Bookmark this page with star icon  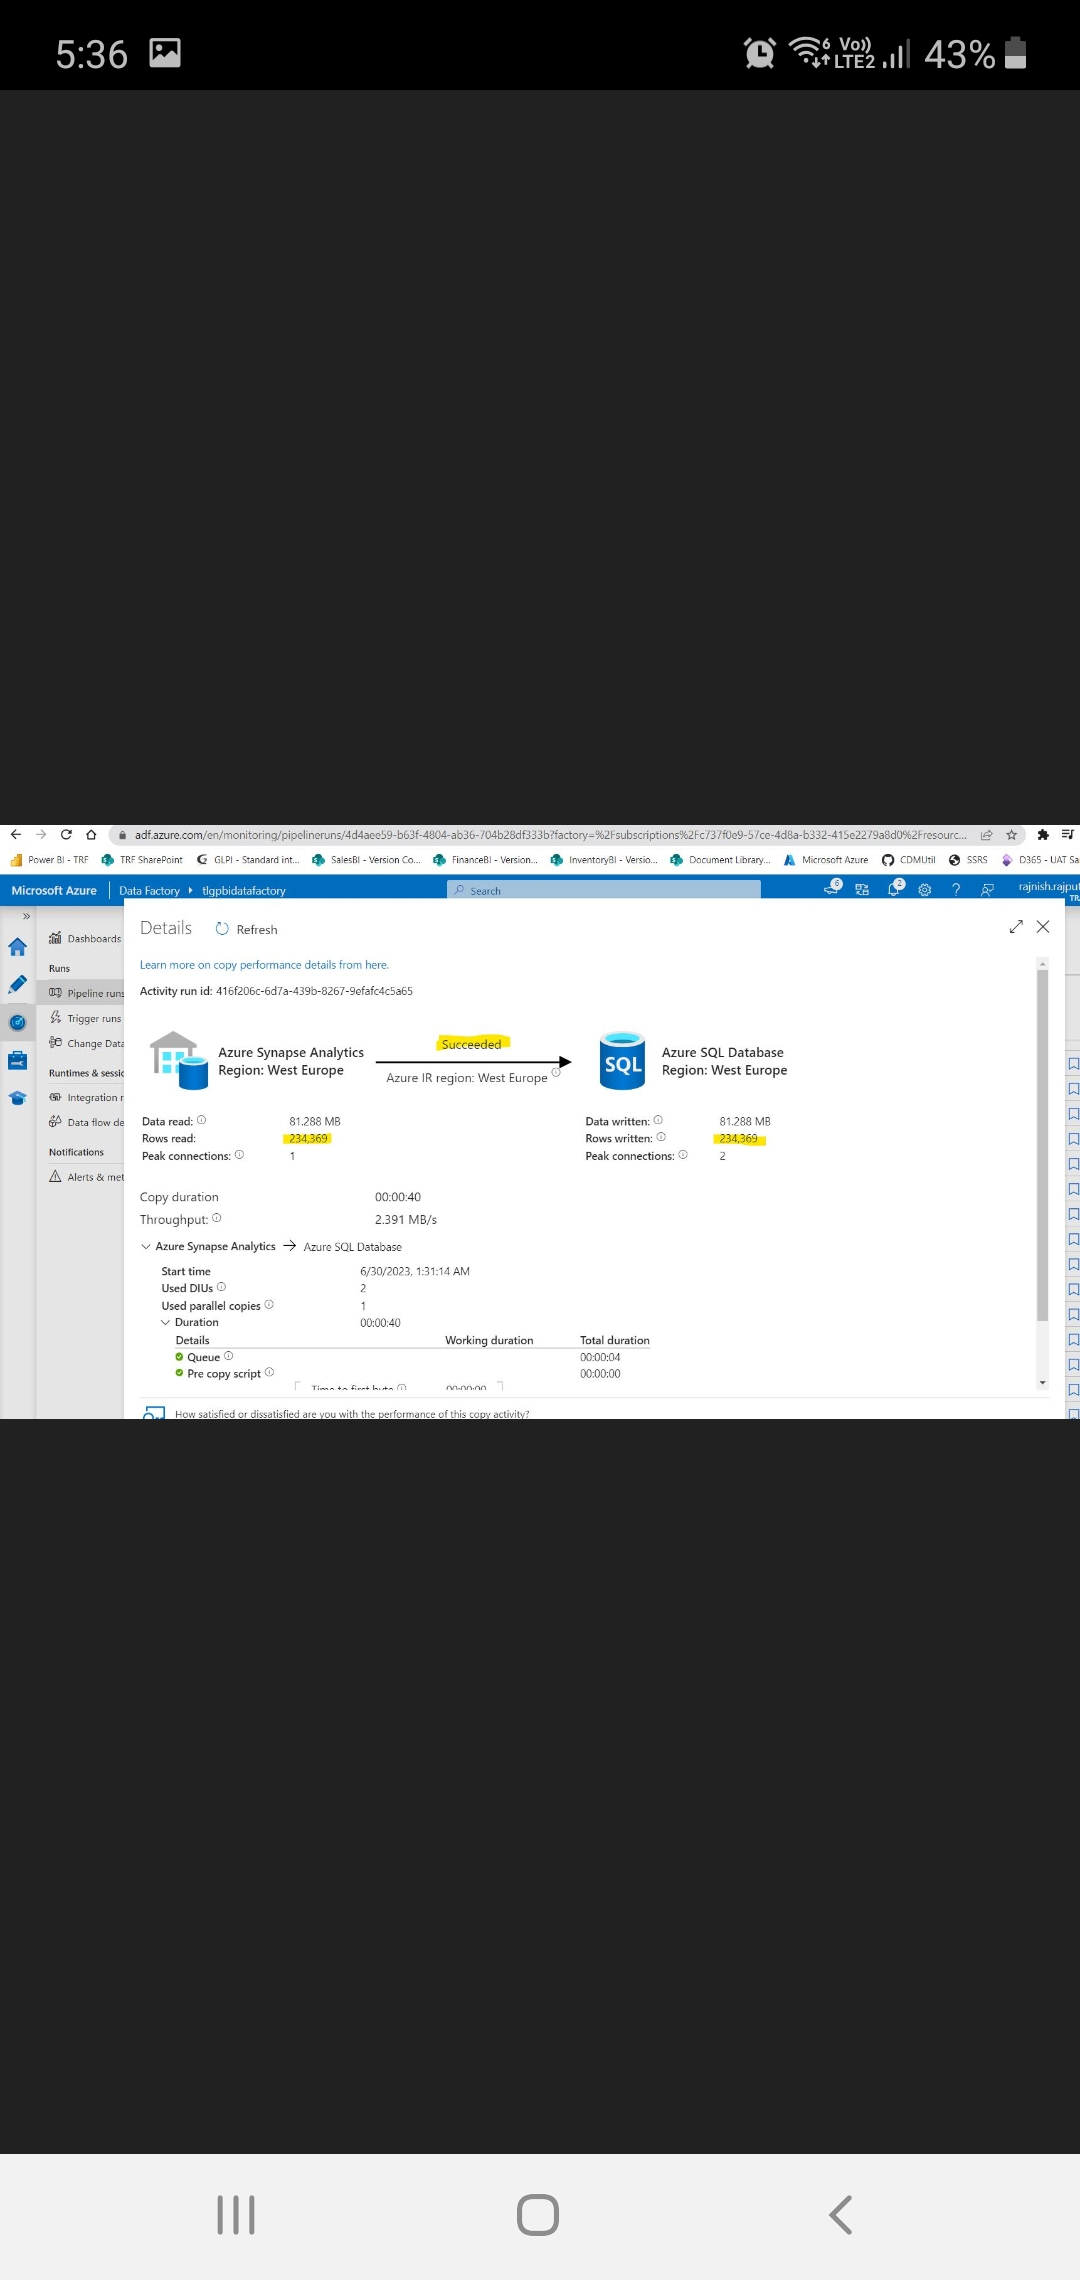pos(1011,835)
